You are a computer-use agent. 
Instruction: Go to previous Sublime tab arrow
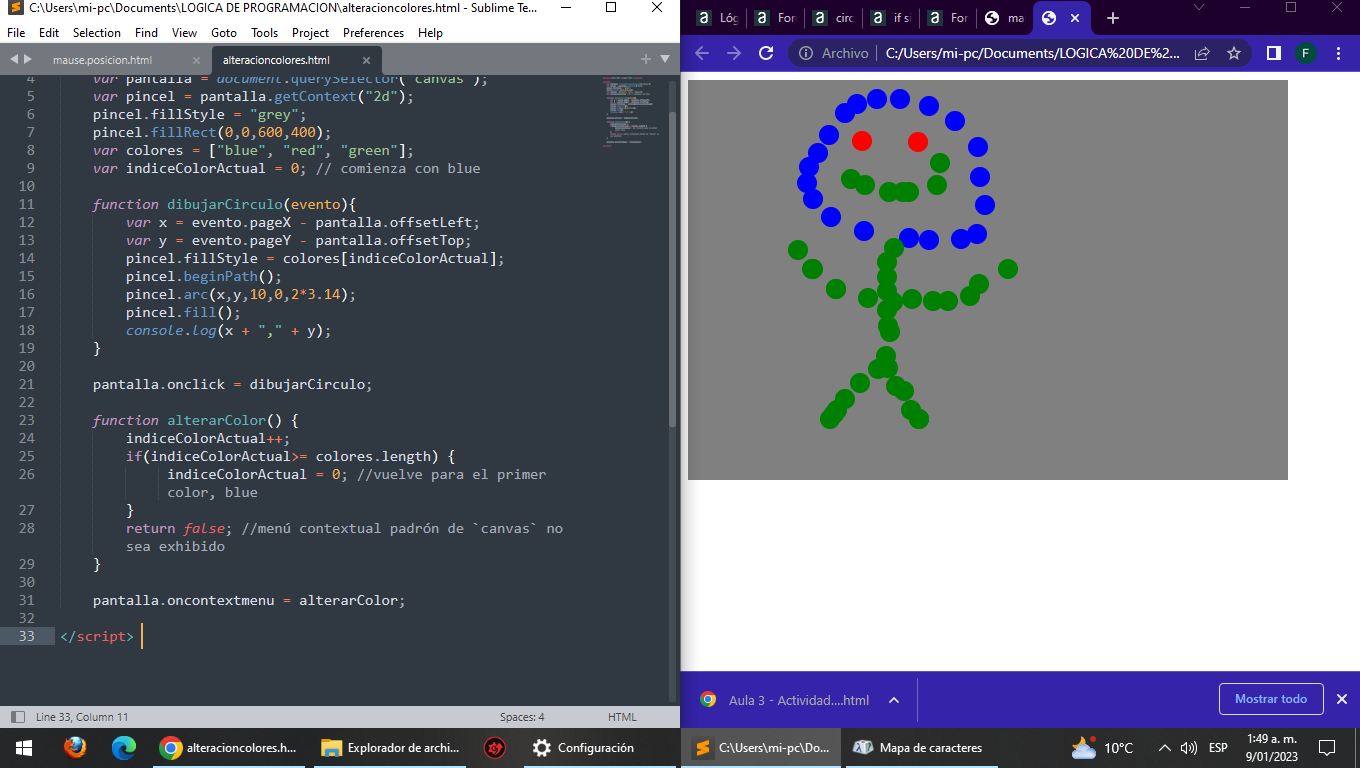coord(14,59)
